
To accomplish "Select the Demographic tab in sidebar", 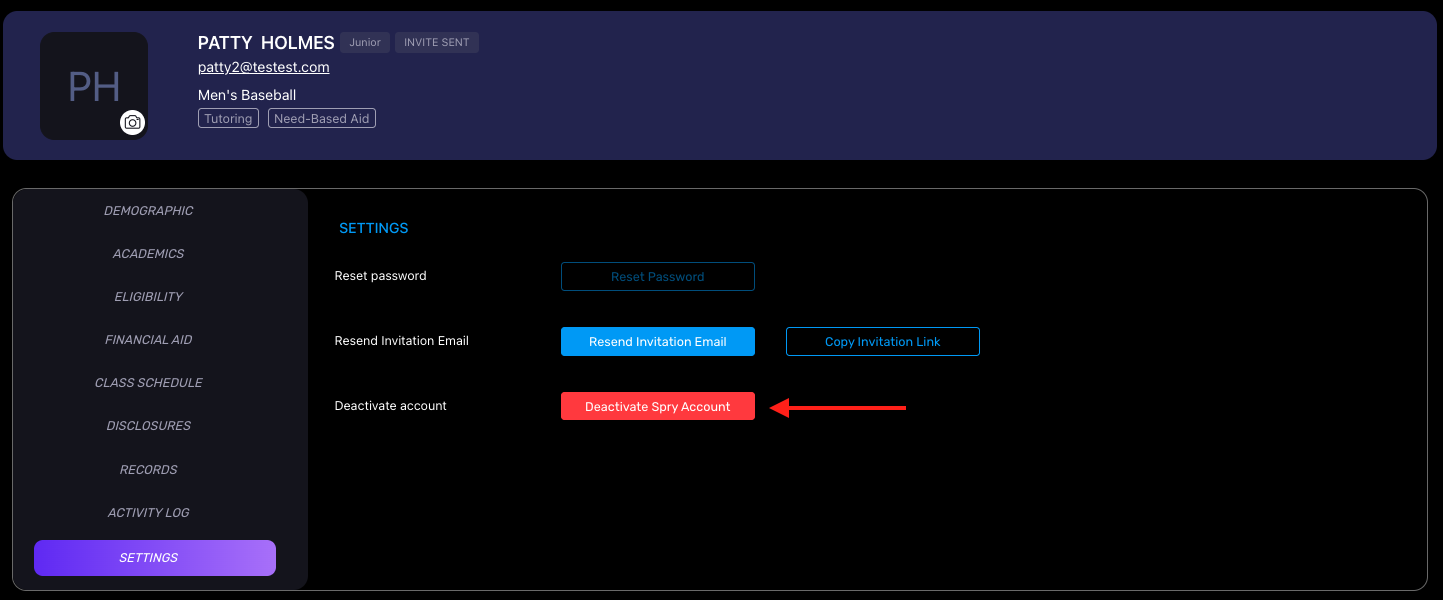I will 149,211.
